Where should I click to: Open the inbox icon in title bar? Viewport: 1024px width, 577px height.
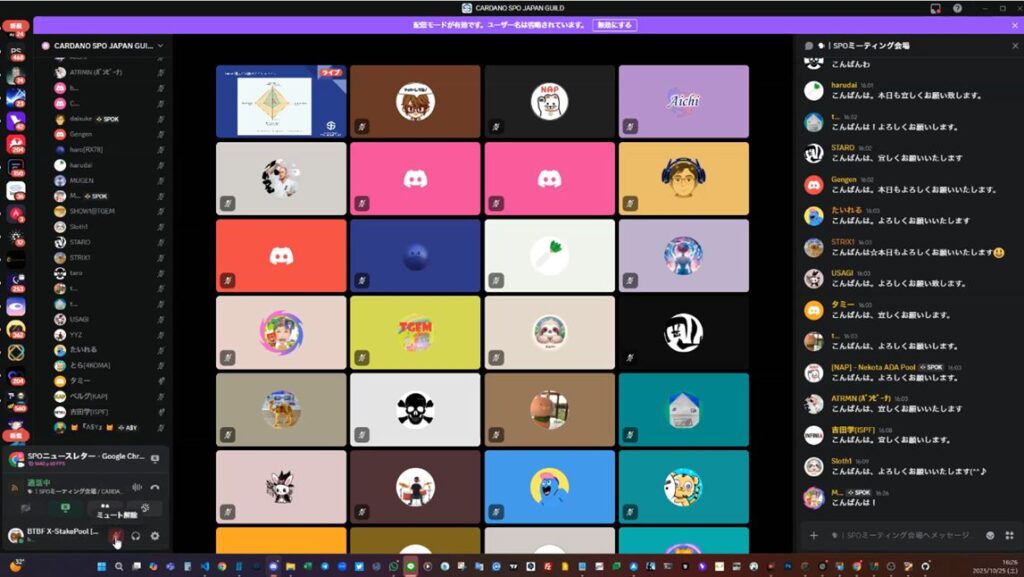point(935,8)
